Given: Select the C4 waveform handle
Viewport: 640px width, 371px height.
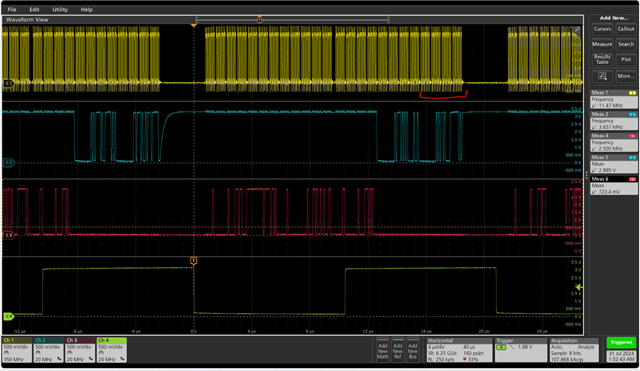Looking at the screenshot, I should 8,316.
